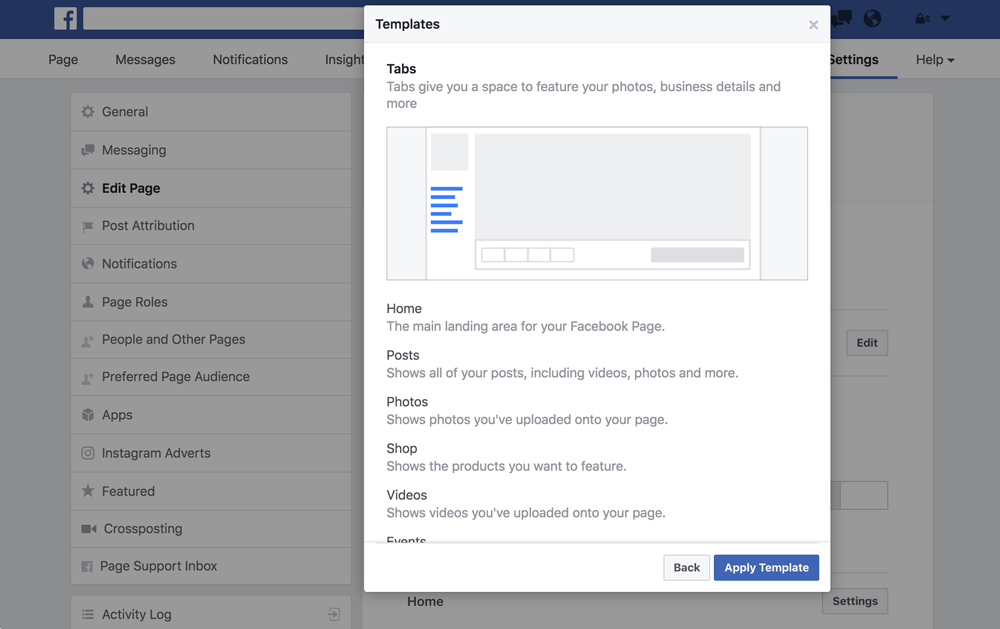The width and height of the screenshot is (1000, 629).
Task: Click the Instagram Adverts camera icon
Action: coord(88,453)
